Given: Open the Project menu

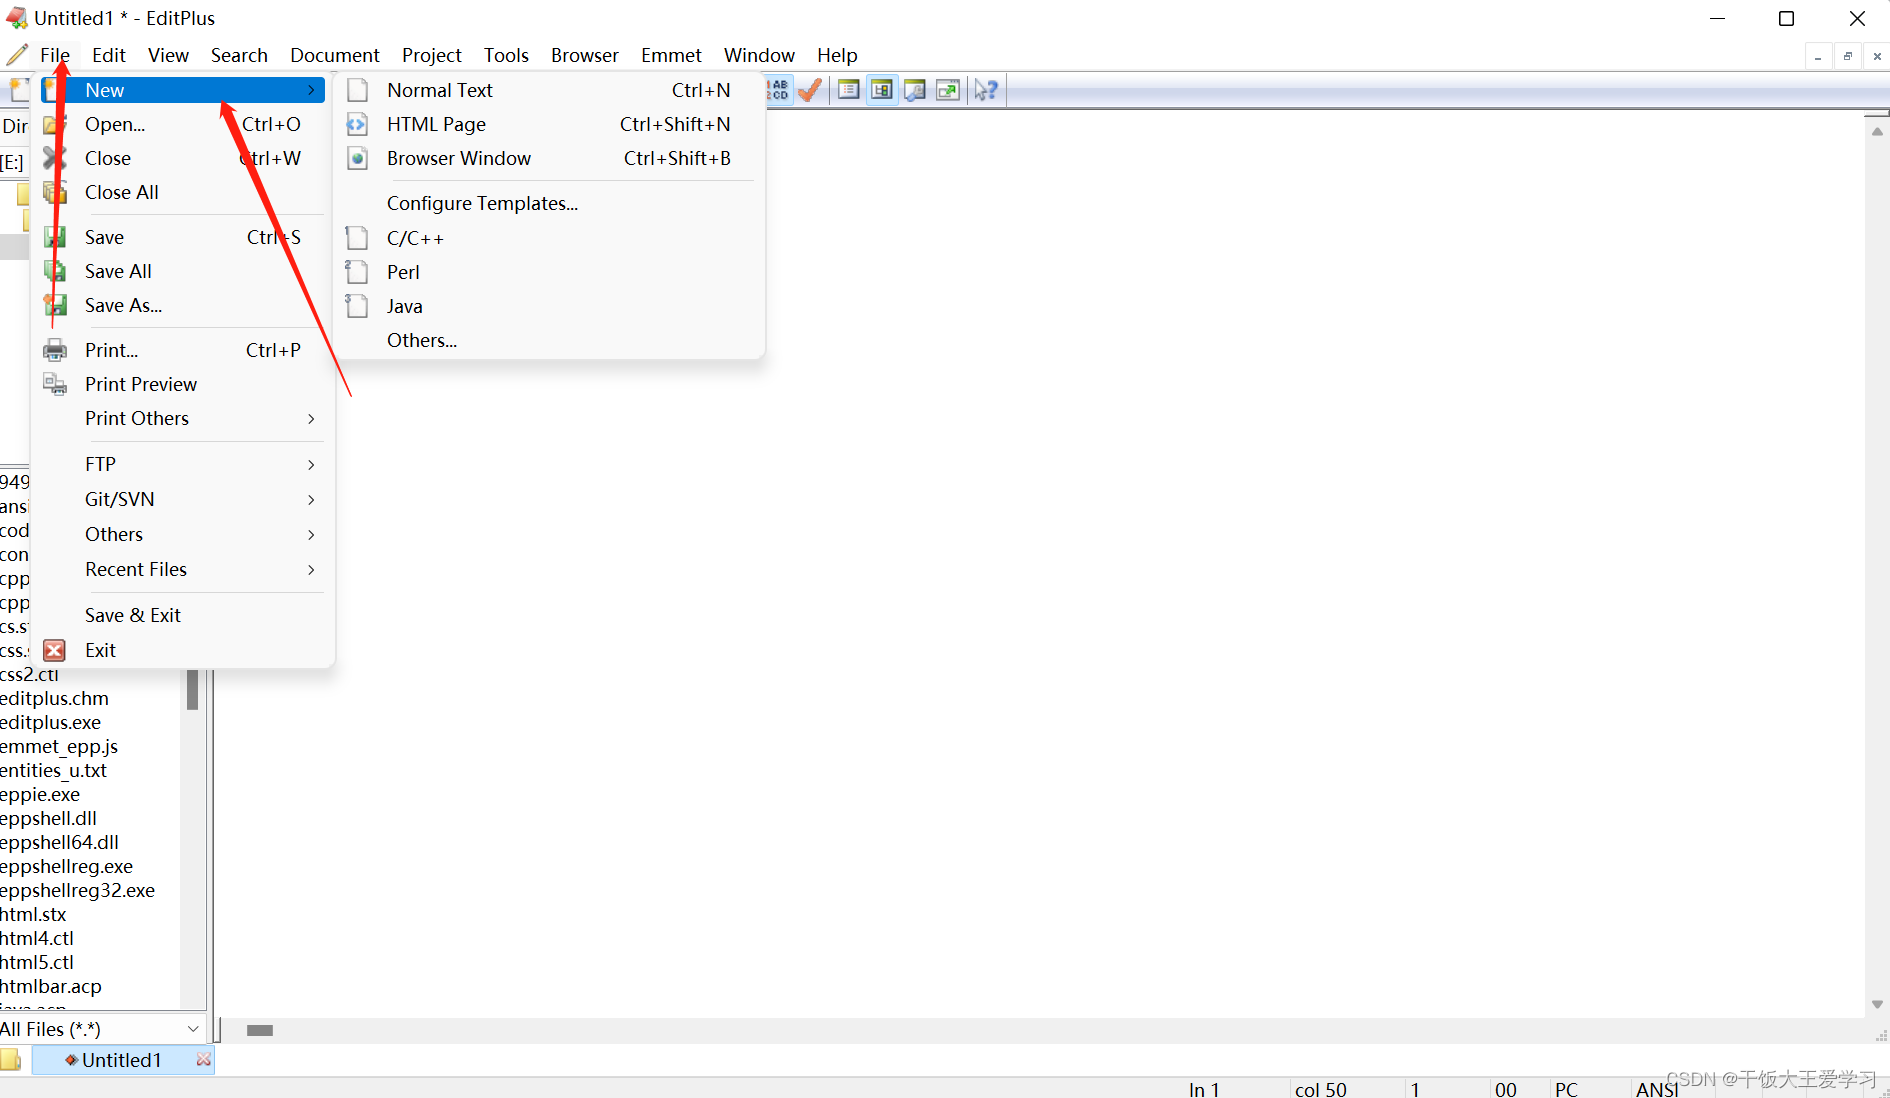Looking at the screenshot, I should pos(432,55).
